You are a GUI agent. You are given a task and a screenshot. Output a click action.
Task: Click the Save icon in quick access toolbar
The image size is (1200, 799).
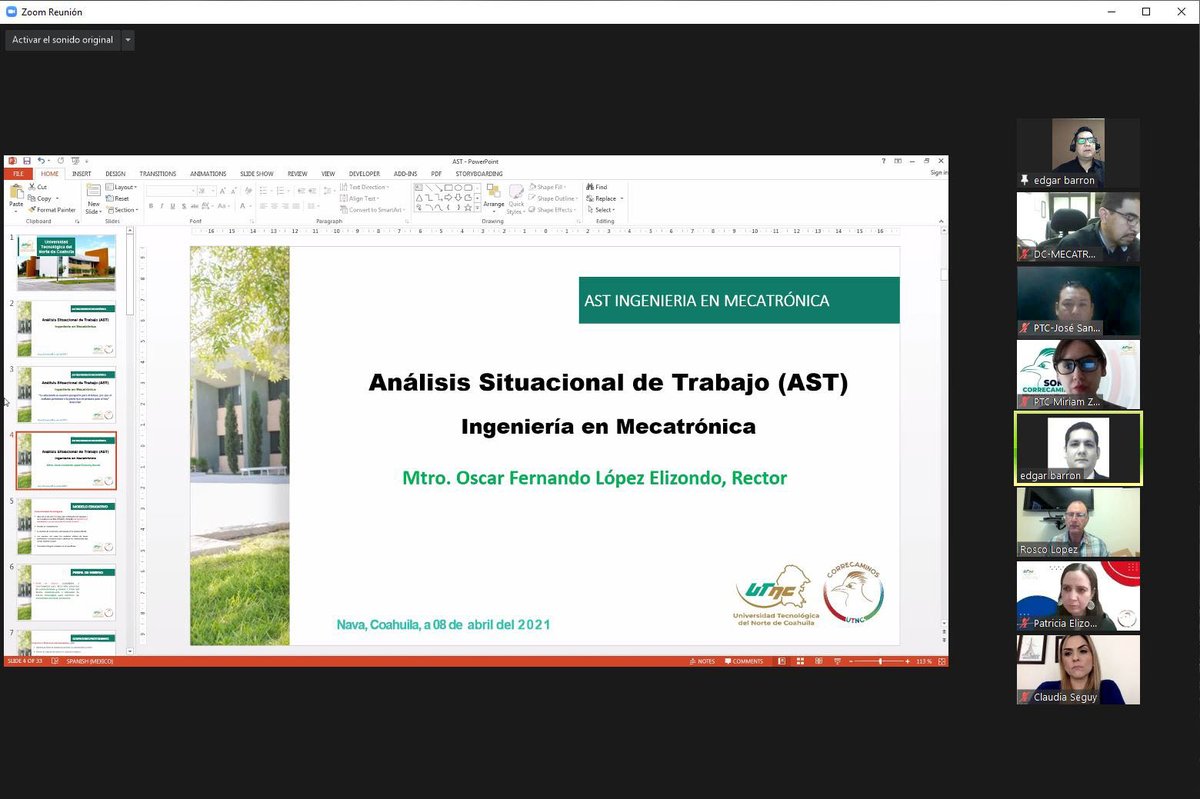(27, 161)
